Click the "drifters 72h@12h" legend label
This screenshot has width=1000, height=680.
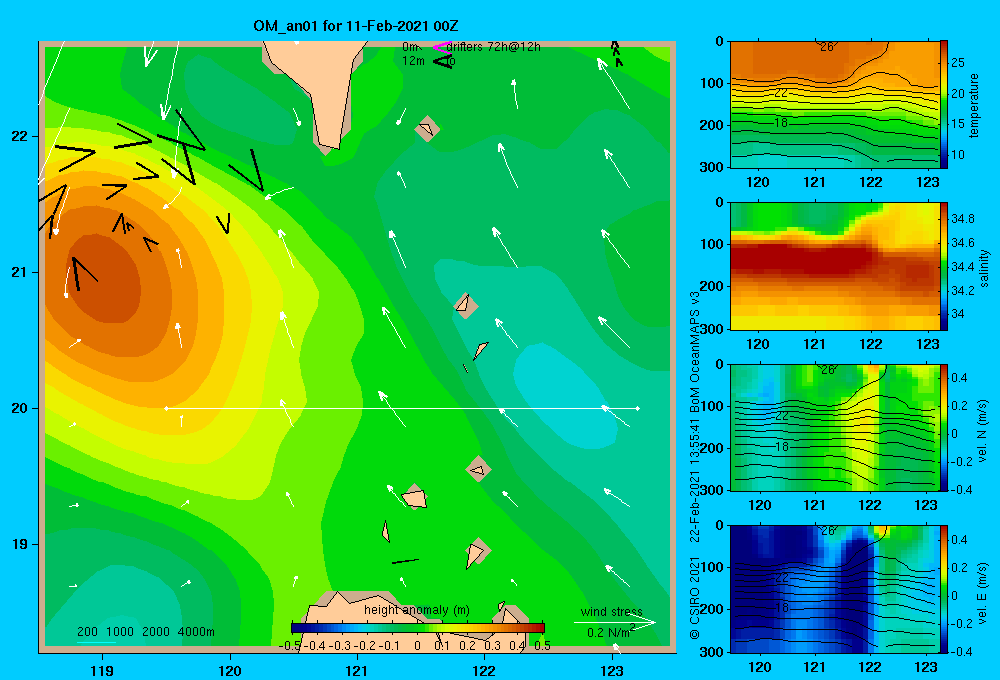click(x=494, y=47)
